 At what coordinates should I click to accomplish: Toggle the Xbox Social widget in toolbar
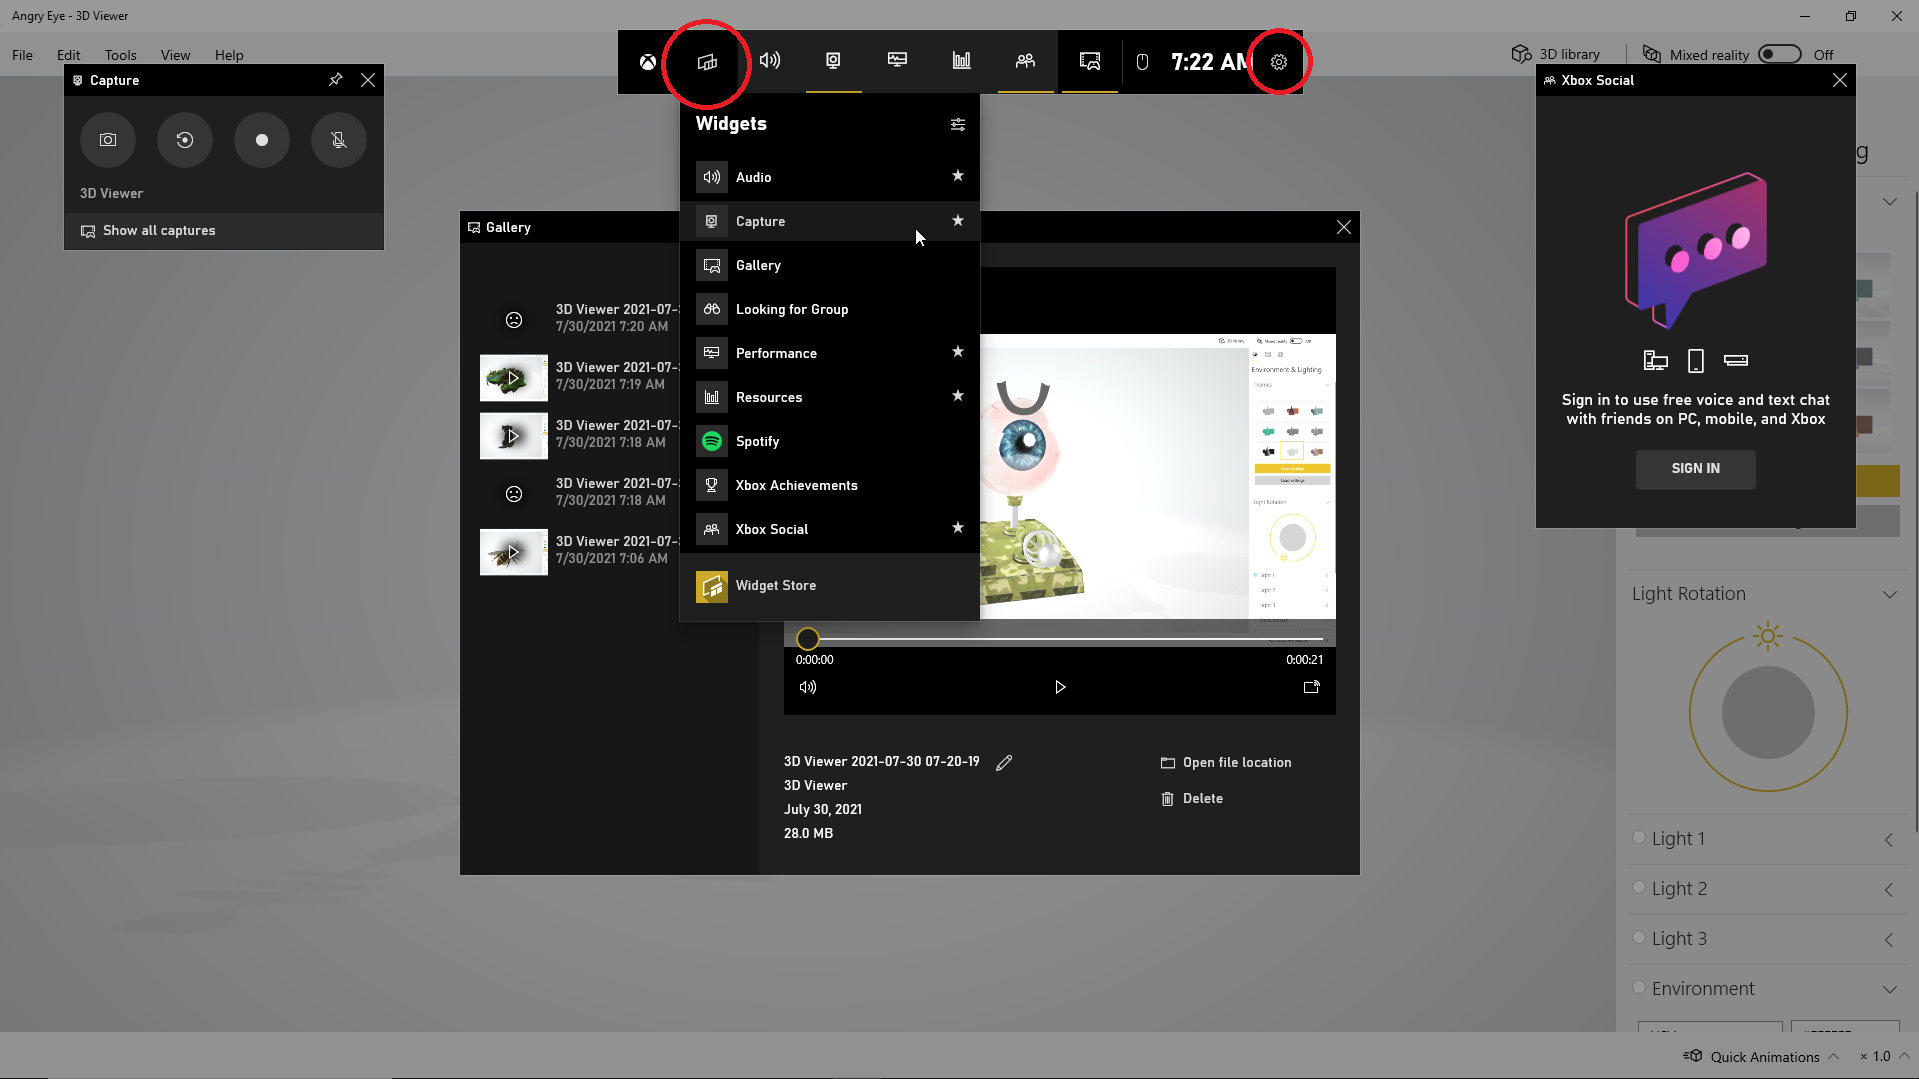point(1025,61)
